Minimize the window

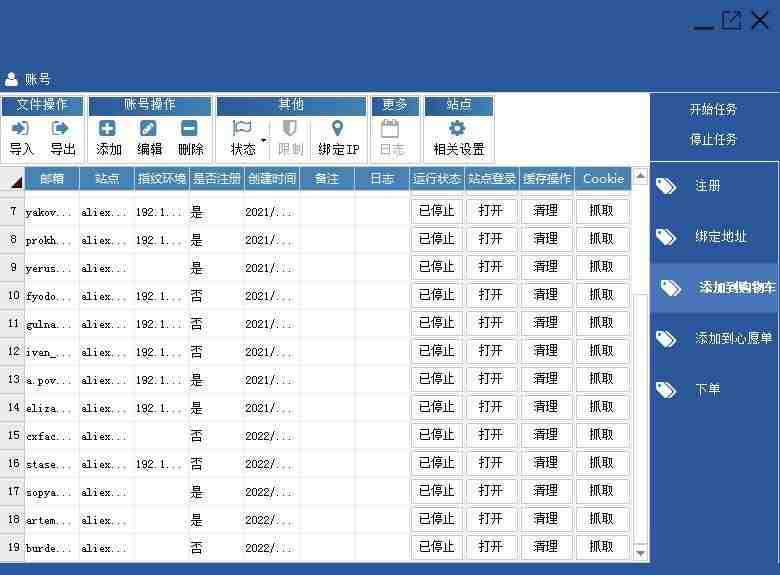pos(703,27)
